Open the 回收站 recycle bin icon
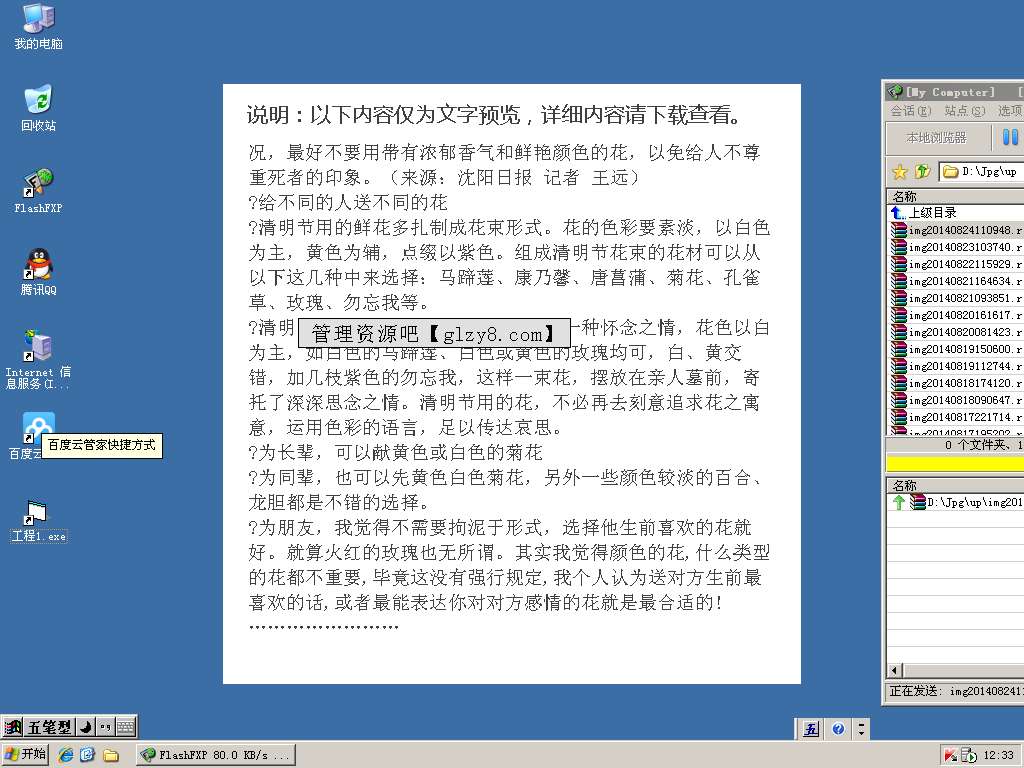The height and width of the screenshot is (768, 1024). point(38,108)
